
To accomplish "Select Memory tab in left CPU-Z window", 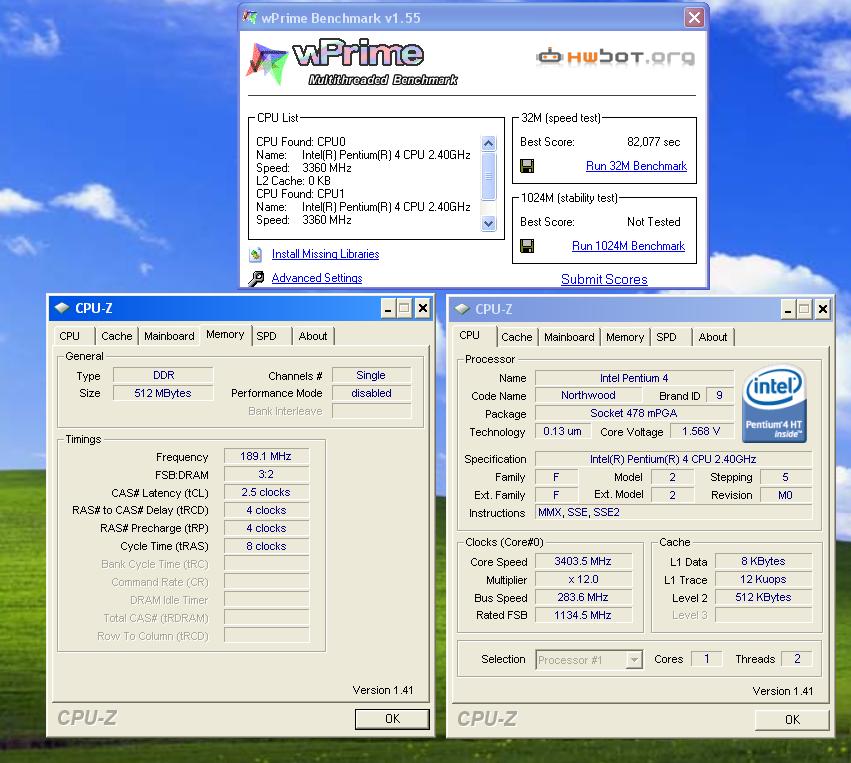I will coord(225,334).
